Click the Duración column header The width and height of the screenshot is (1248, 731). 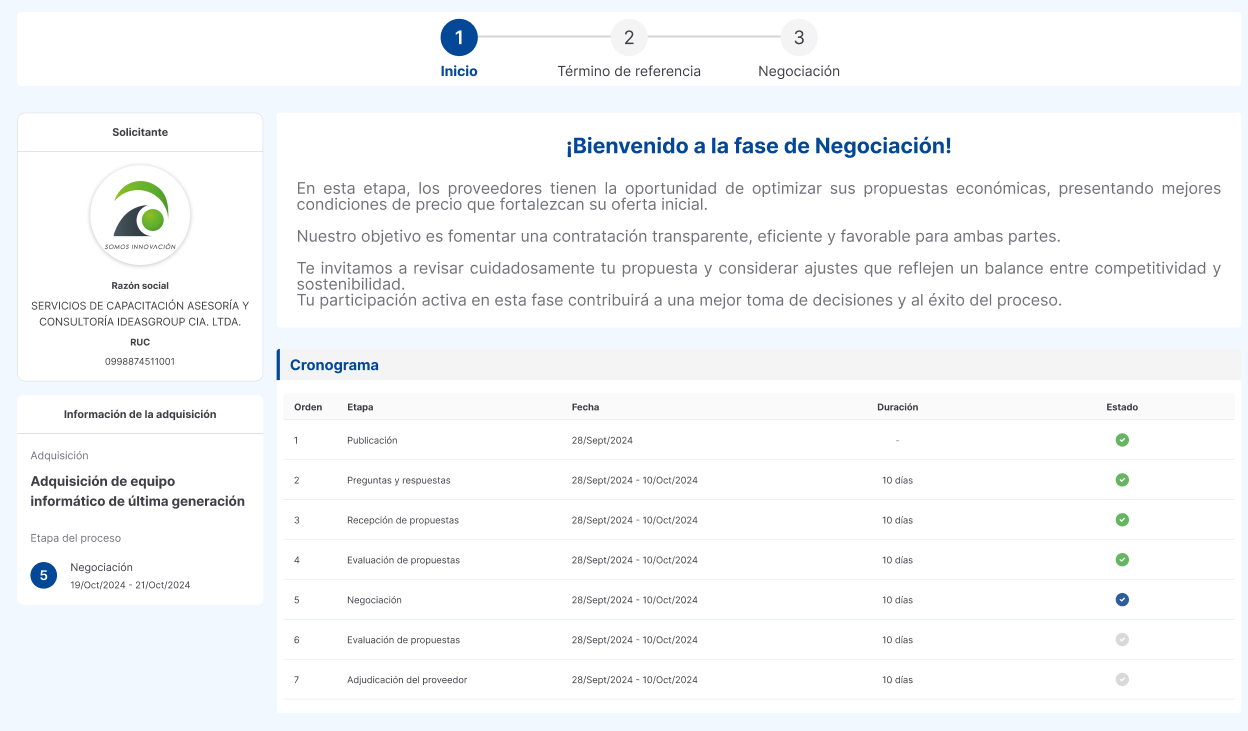point(897,407)
